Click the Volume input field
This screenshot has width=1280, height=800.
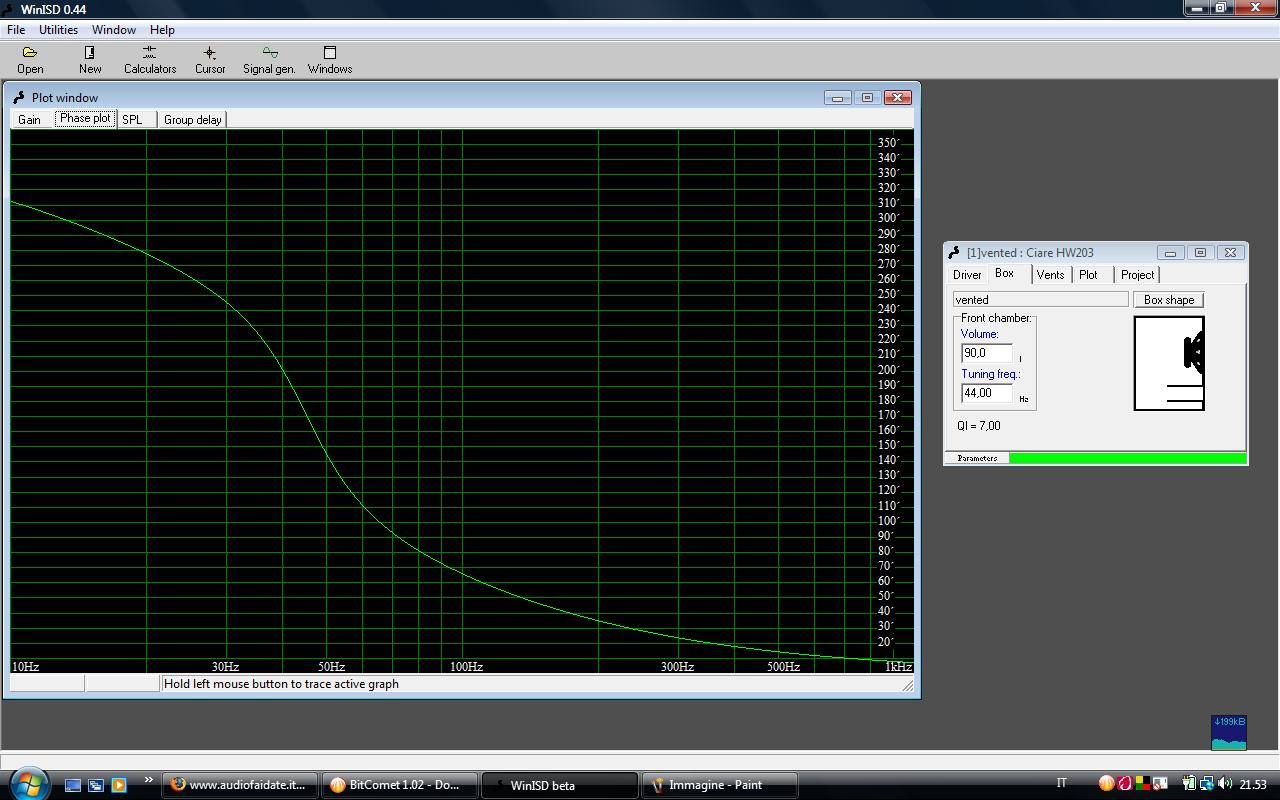[x=986, y=353]
